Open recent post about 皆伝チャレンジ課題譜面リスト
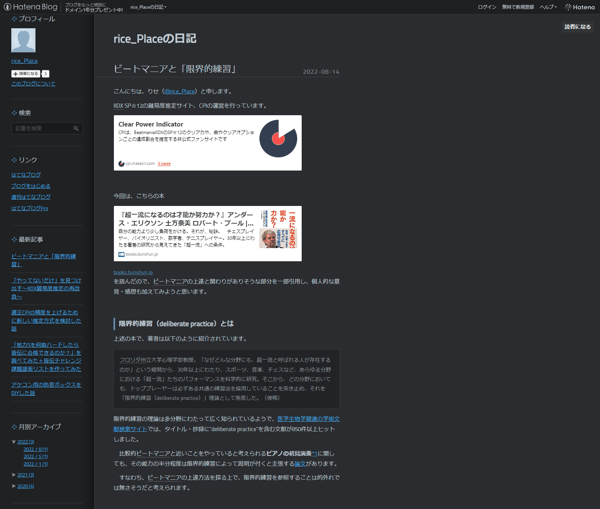This screenshot has height=509, width=600. coord(46,357)
